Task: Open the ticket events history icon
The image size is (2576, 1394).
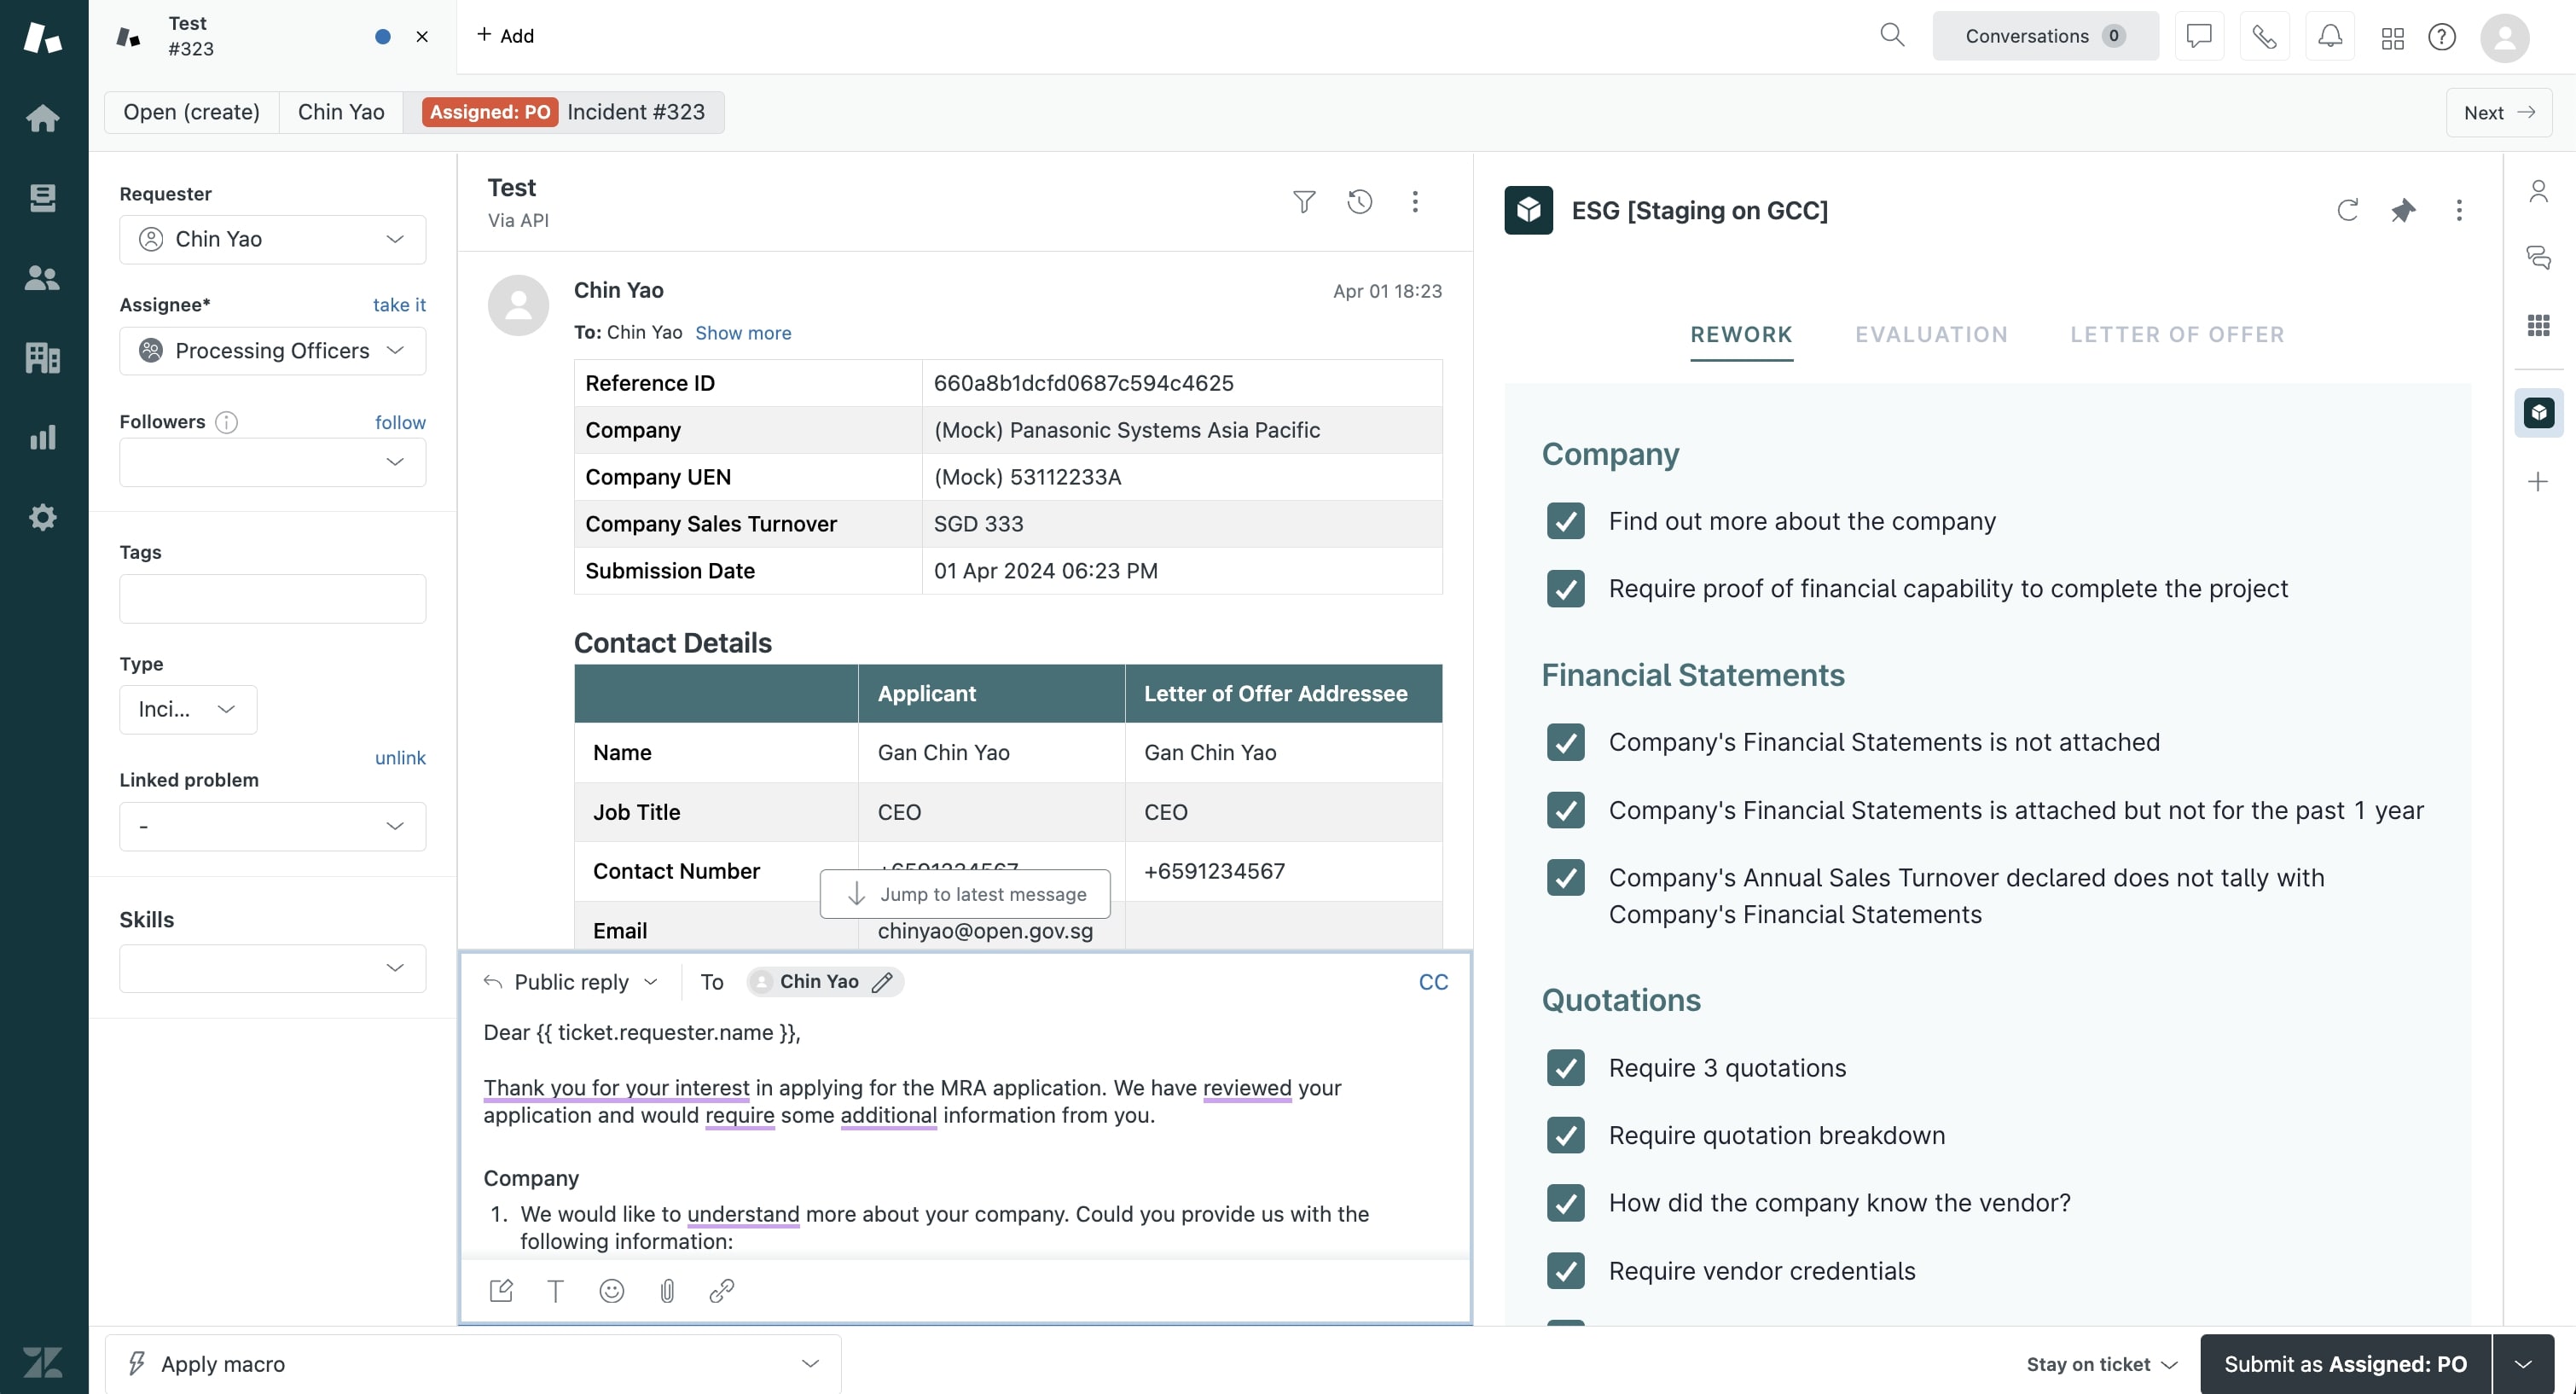Action: pyautogui.click(x=1359, y=200)
